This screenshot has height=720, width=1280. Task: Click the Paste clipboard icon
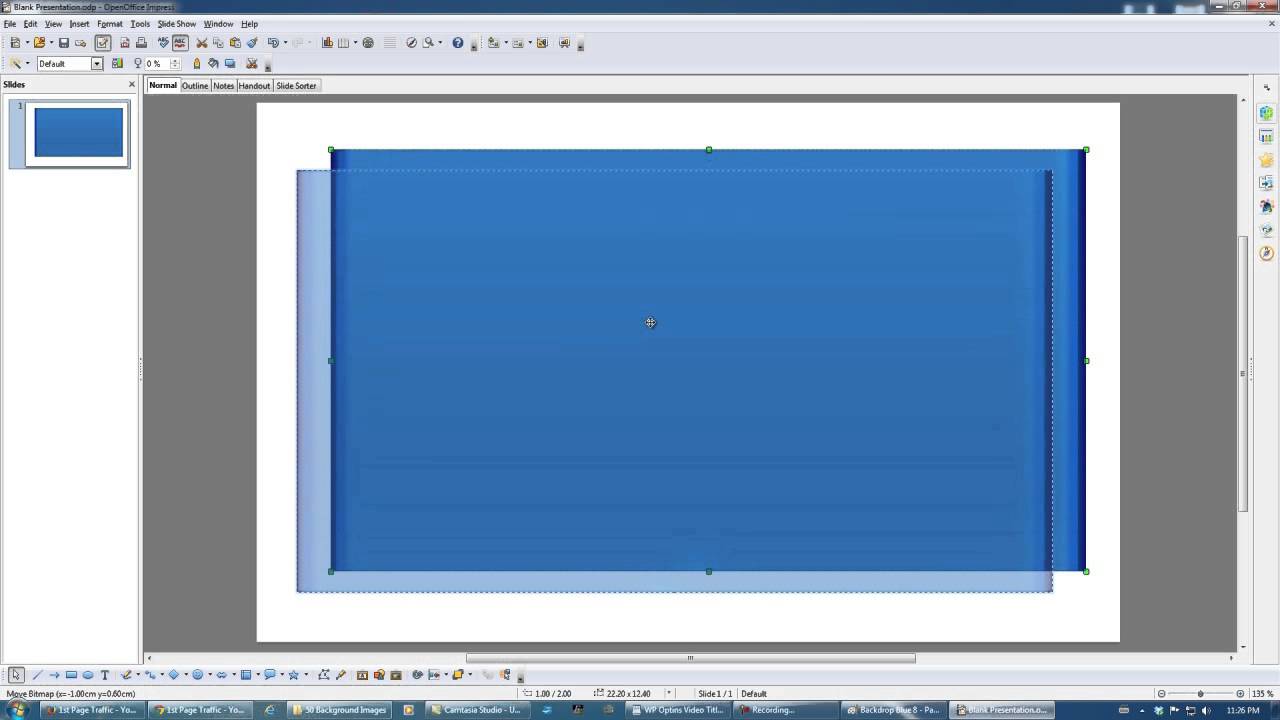click(235, 43)
